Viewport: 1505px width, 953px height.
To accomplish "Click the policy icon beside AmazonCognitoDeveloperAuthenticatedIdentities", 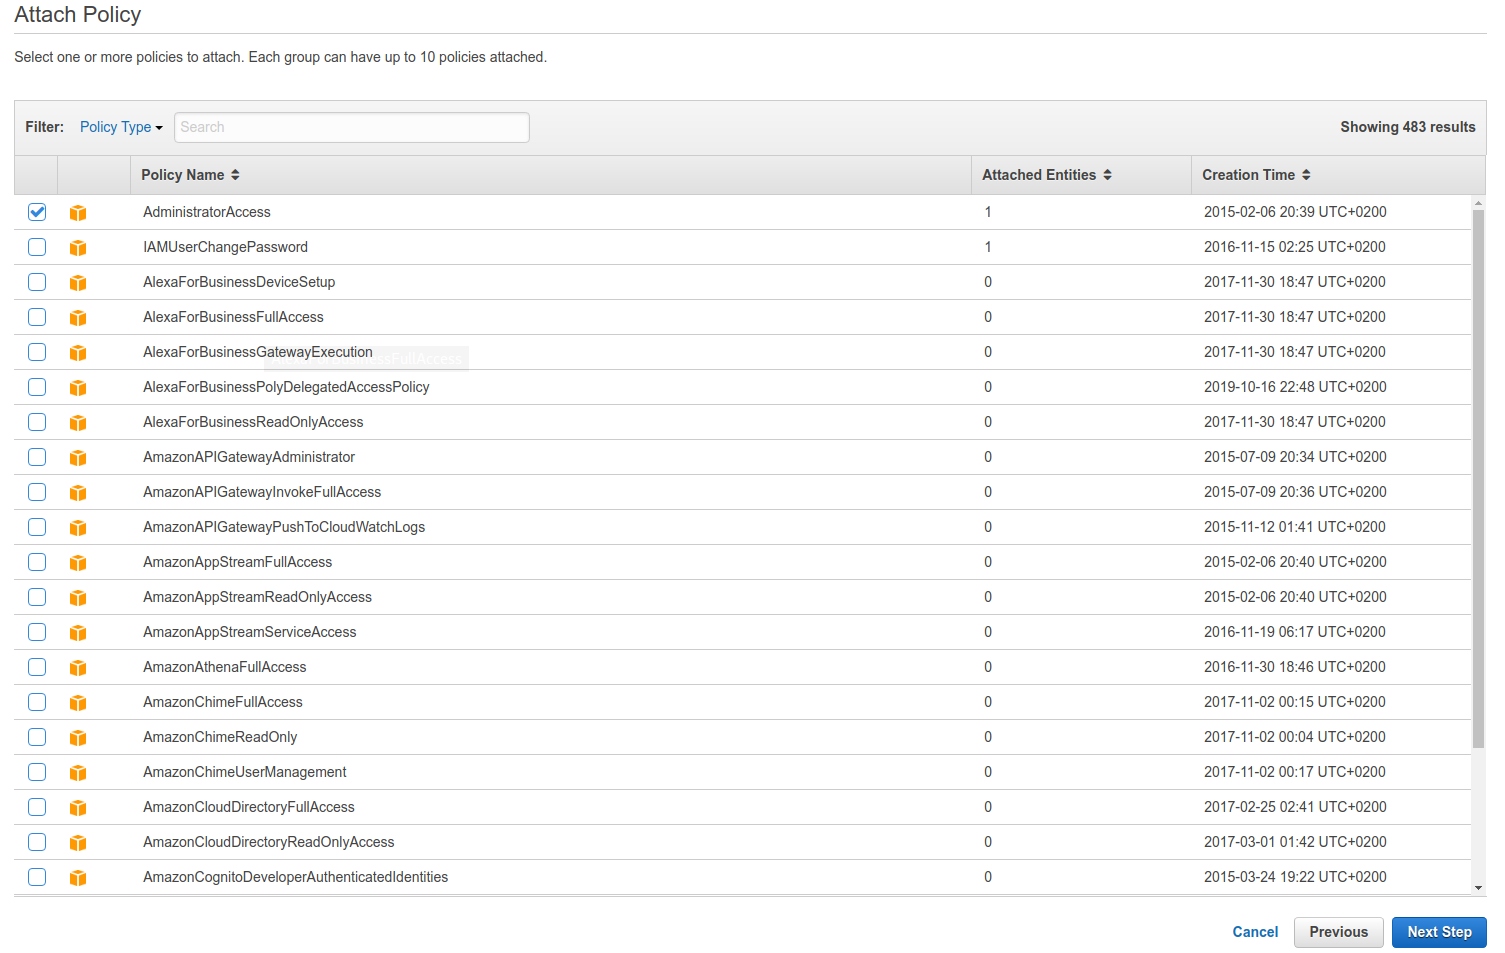I will click(78, 878).
